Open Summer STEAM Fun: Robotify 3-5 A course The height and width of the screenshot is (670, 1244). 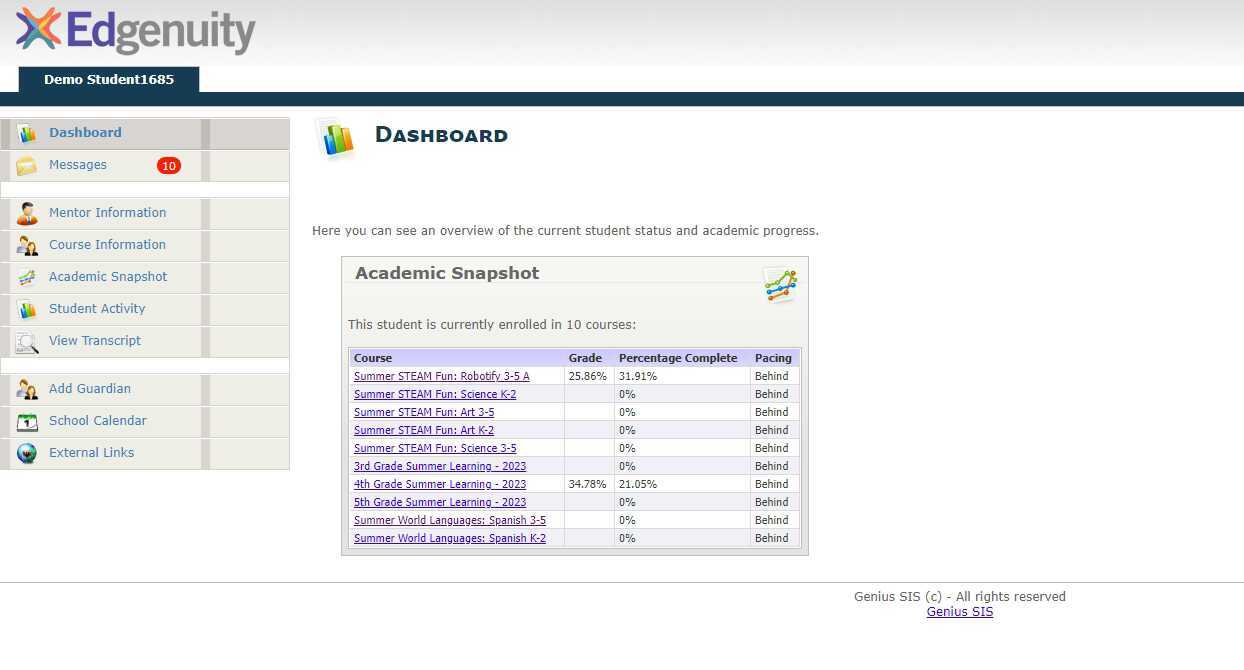(x=442, y=375)
